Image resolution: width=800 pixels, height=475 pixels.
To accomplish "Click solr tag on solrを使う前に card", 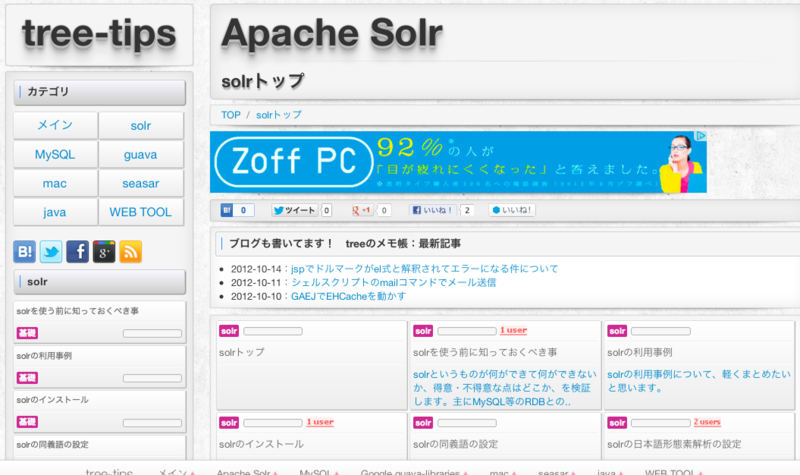I will coord(423,331).
